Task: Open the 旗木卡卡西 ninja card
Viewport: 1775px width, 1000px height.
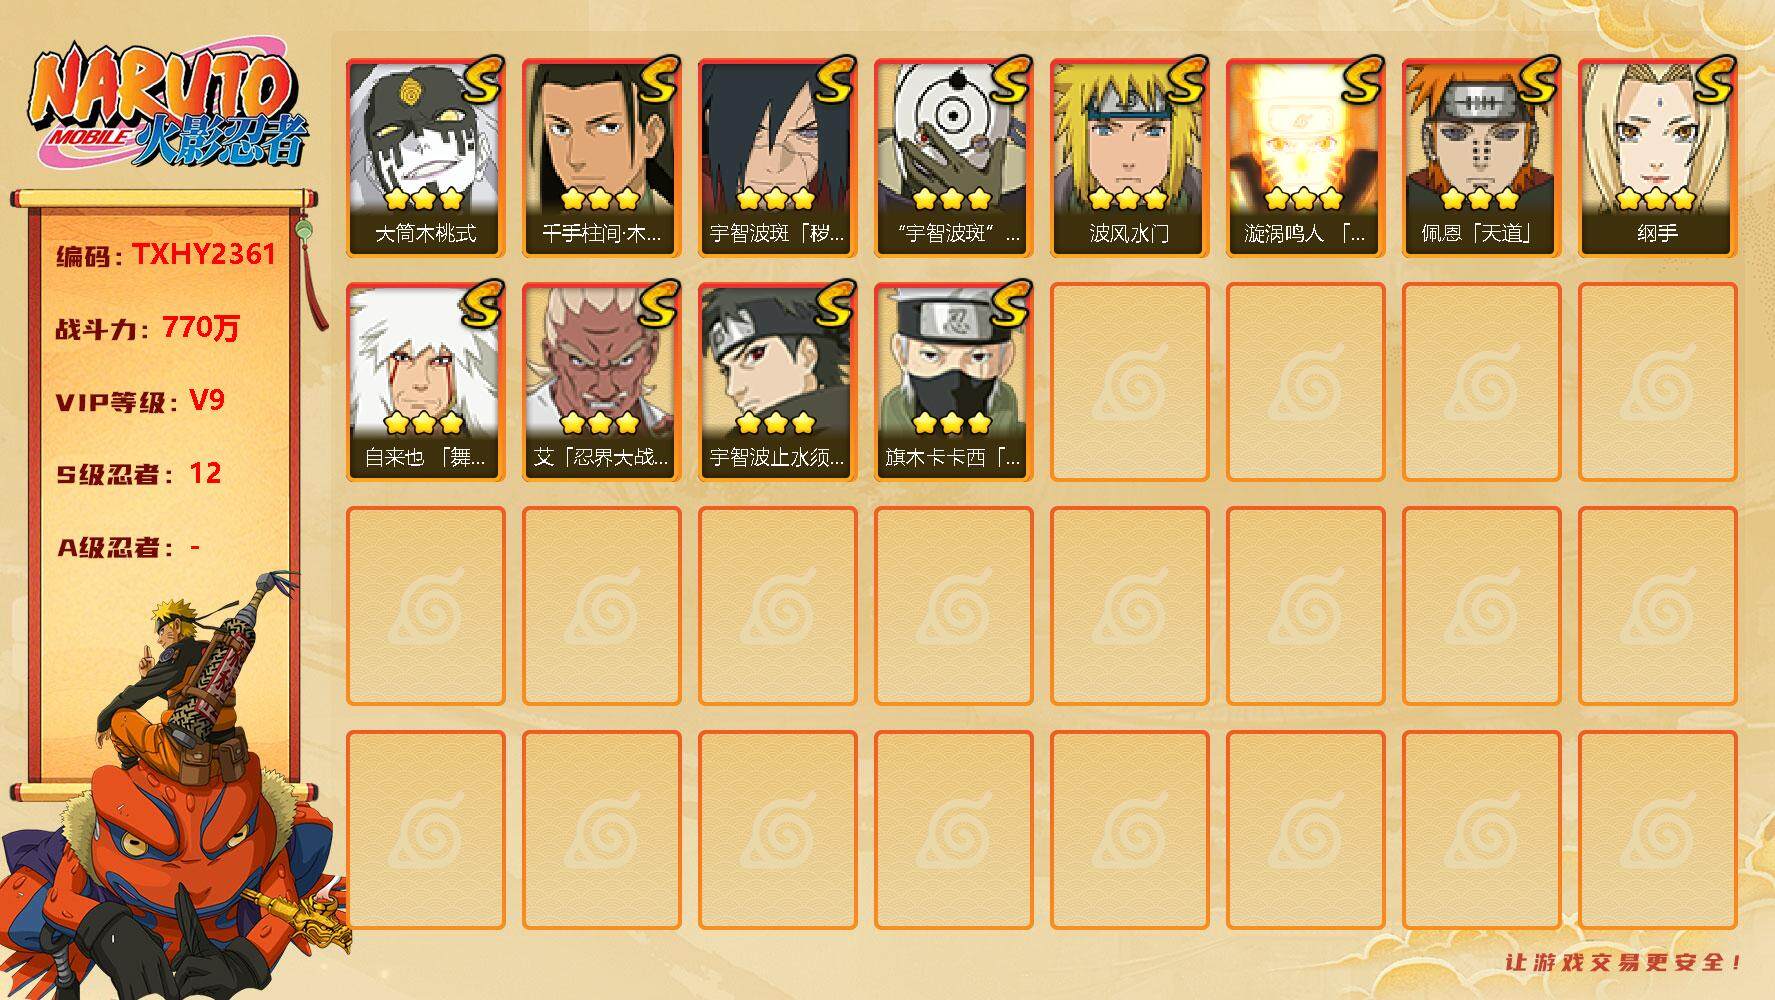Action: (953, 382)
